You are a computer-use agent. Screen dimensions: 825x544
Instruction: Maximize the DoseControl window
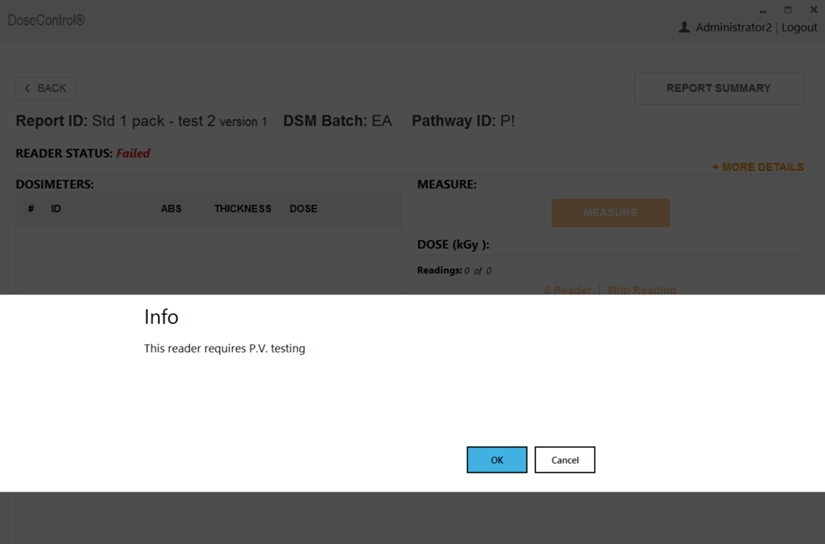tap(788, 10)
